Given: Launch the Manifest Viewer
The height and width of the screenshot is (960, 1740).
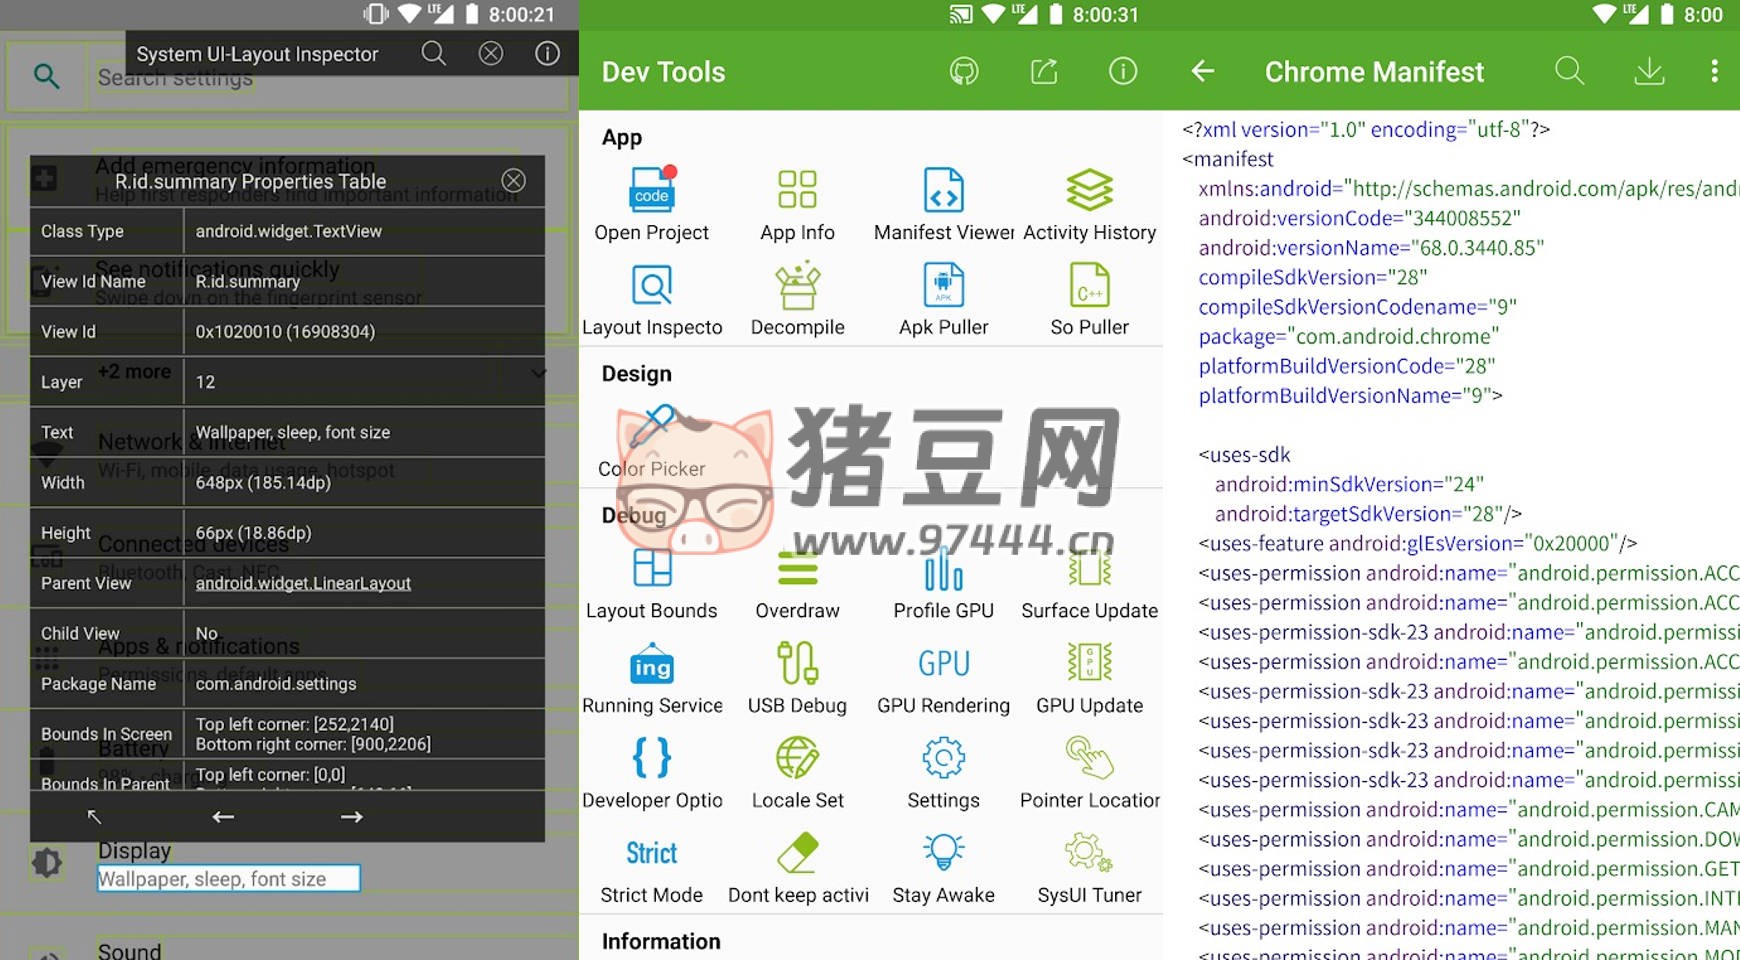Looking at the screenshot, I should [x=943, y=205].
